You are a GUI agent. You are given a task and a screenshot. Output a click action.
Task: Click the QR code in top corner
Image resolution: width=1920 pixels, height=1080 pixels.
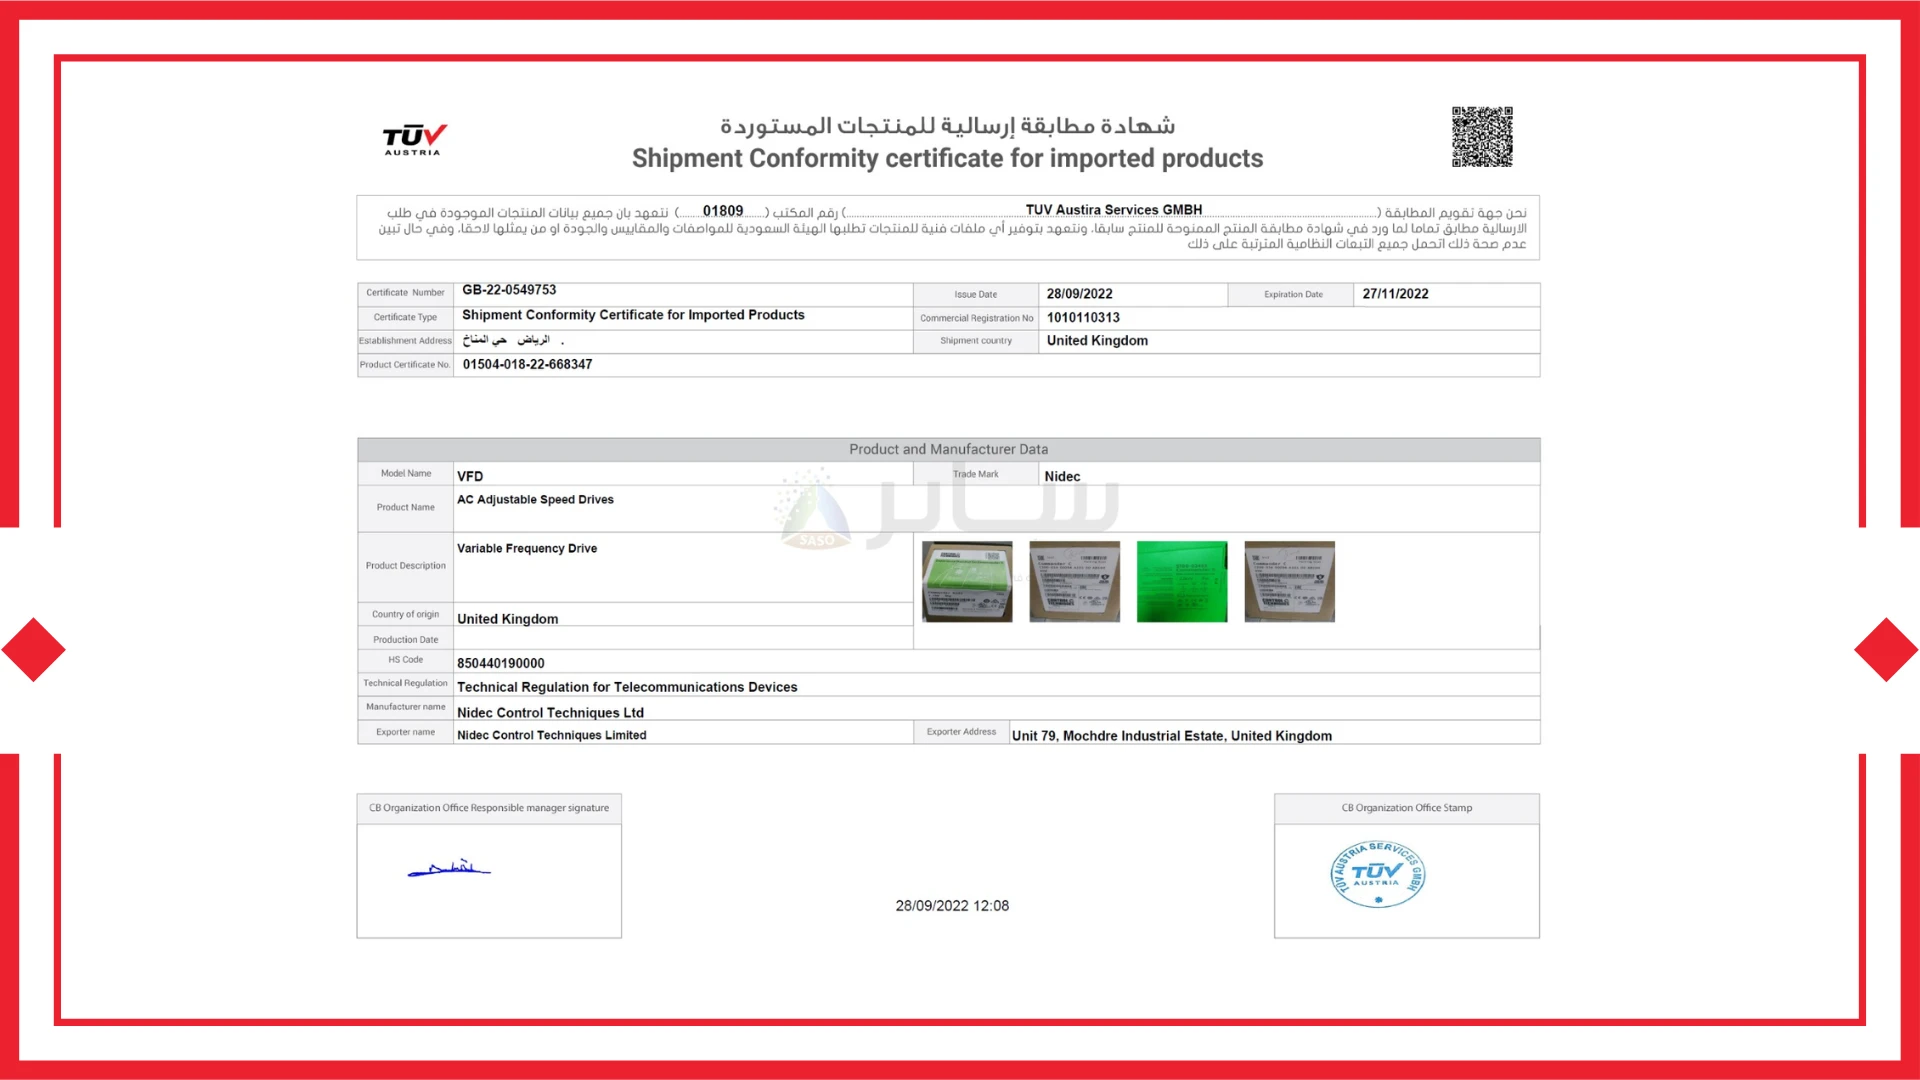(x=1482, y=137)
